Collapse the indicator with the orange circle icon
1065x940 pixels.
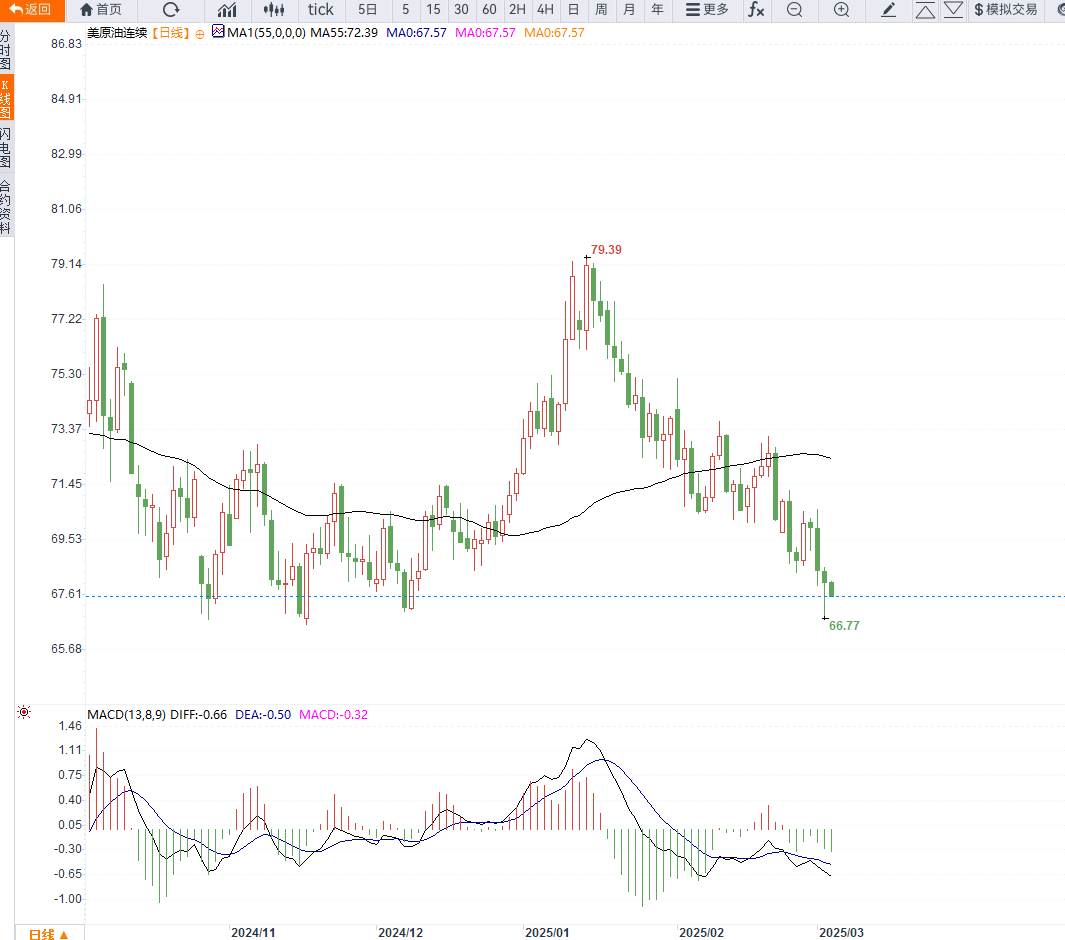[200, 34]
